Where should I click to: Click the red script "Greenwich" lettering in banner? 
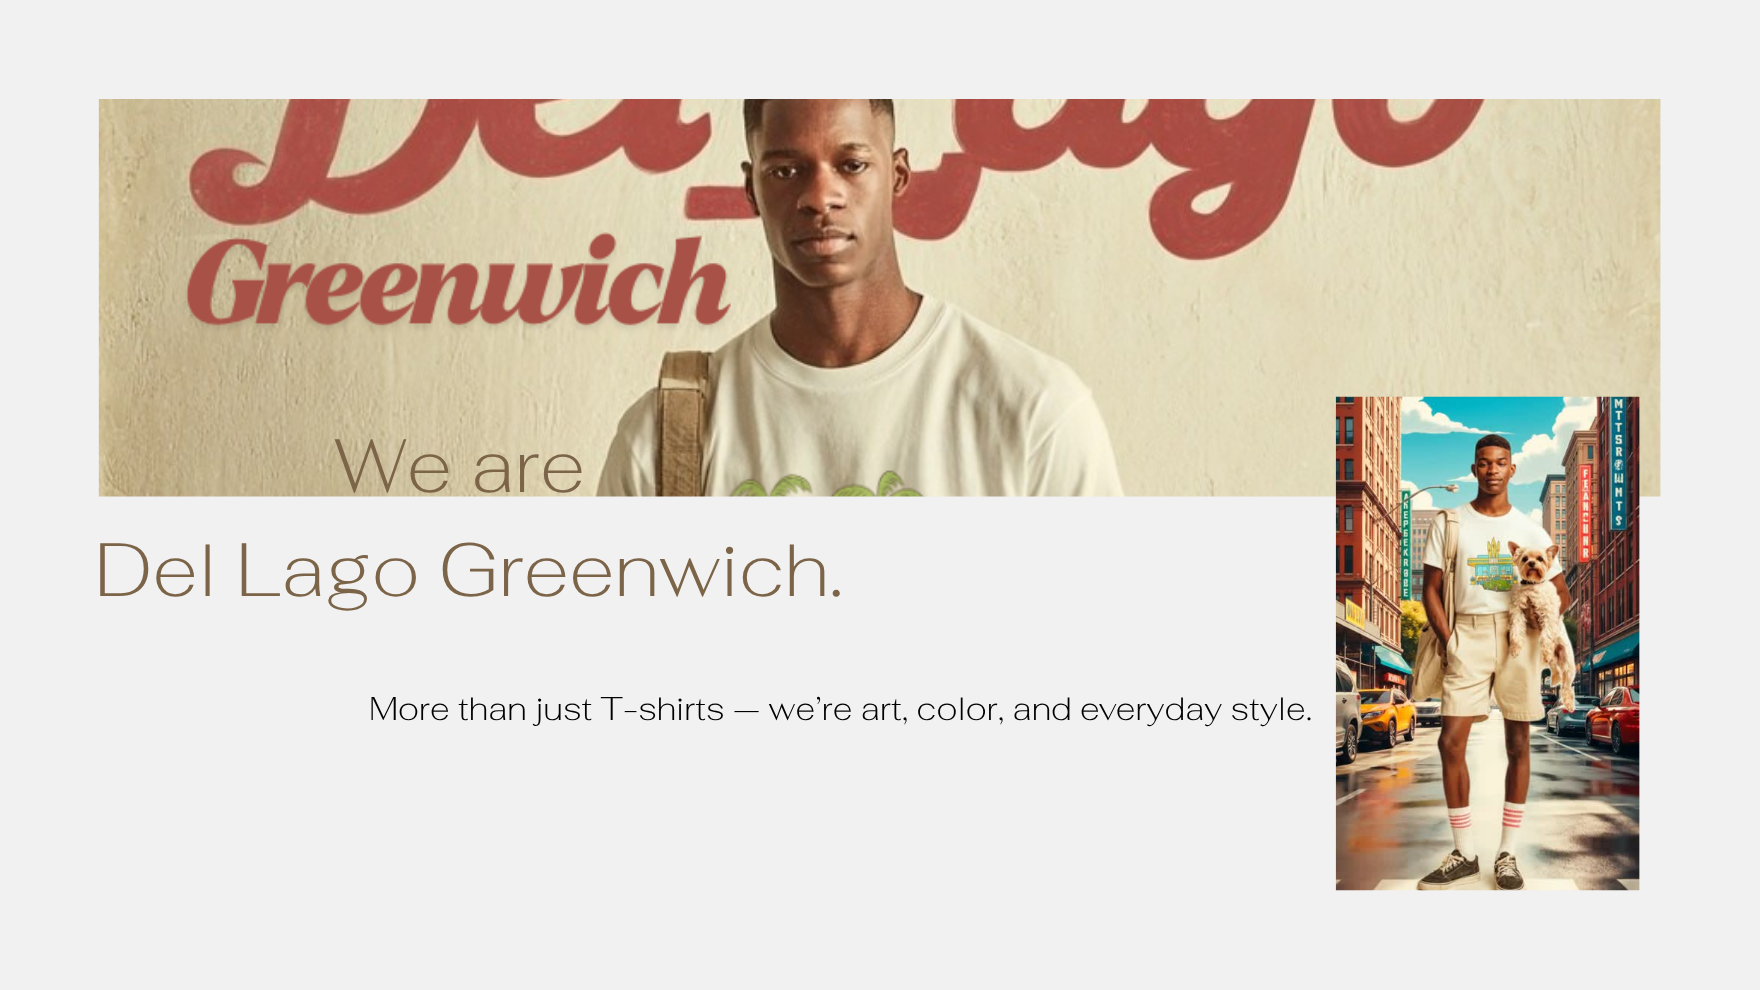coord(458,282)
